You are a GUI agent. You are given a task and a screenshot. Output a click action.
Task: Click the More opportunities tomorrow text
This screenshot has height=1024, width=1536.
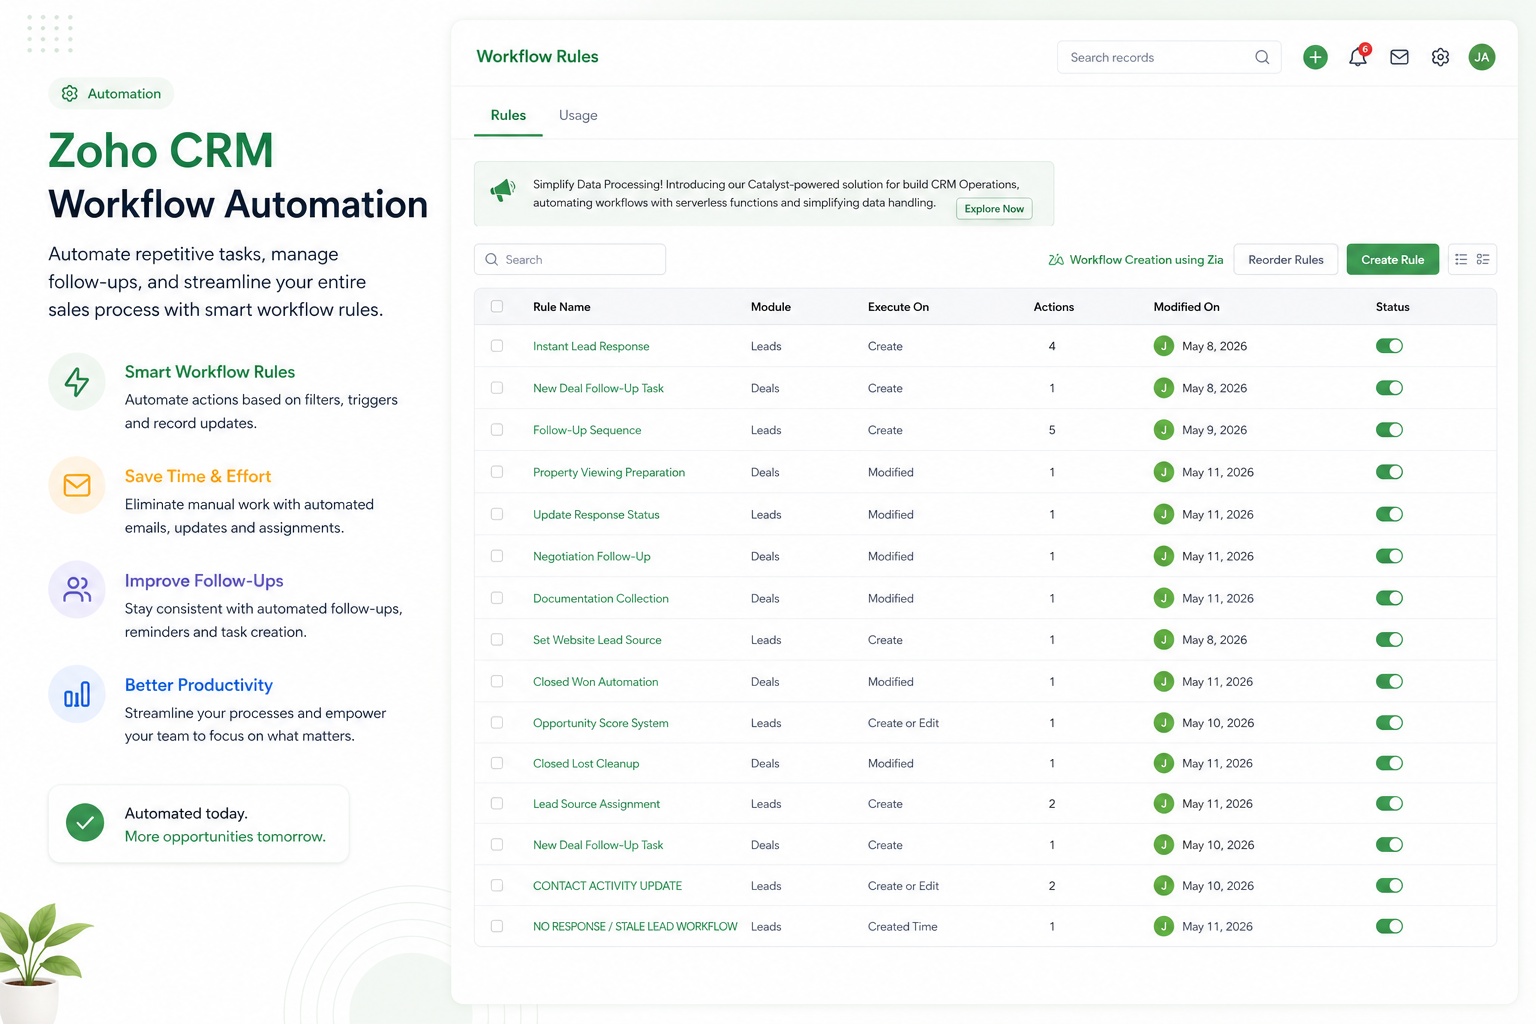click(225, 836)
